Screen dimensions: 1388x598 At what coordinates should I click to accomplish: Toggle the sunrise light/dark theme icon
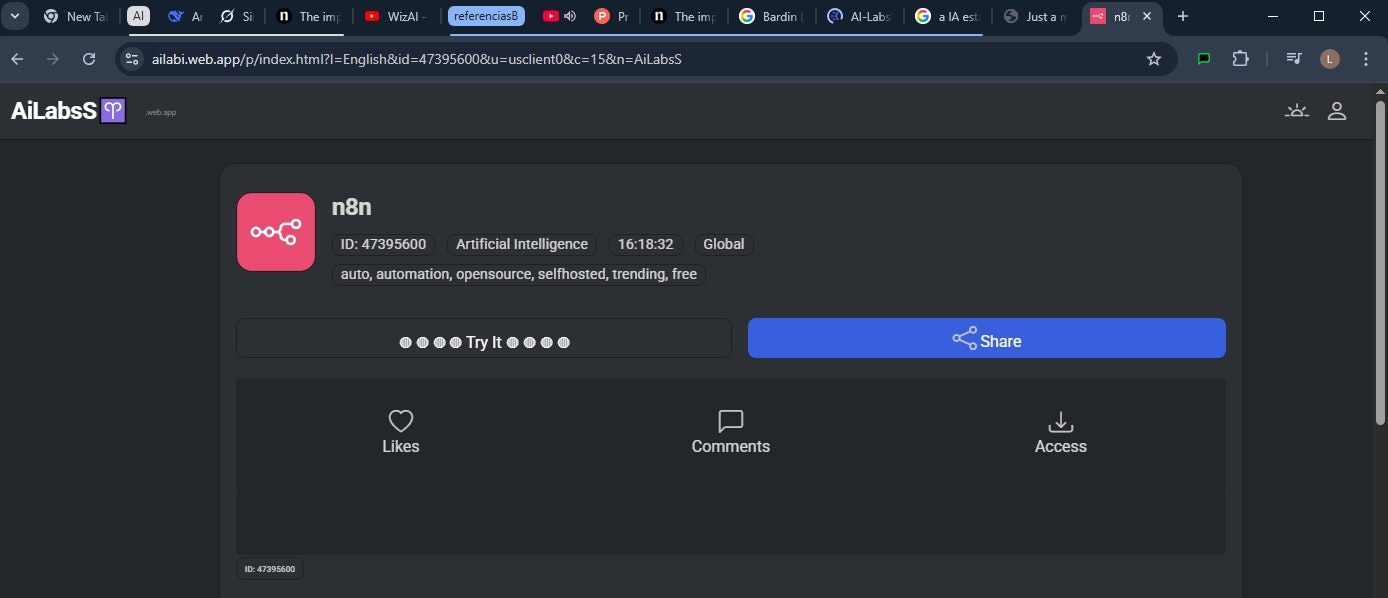(1297, 110)
